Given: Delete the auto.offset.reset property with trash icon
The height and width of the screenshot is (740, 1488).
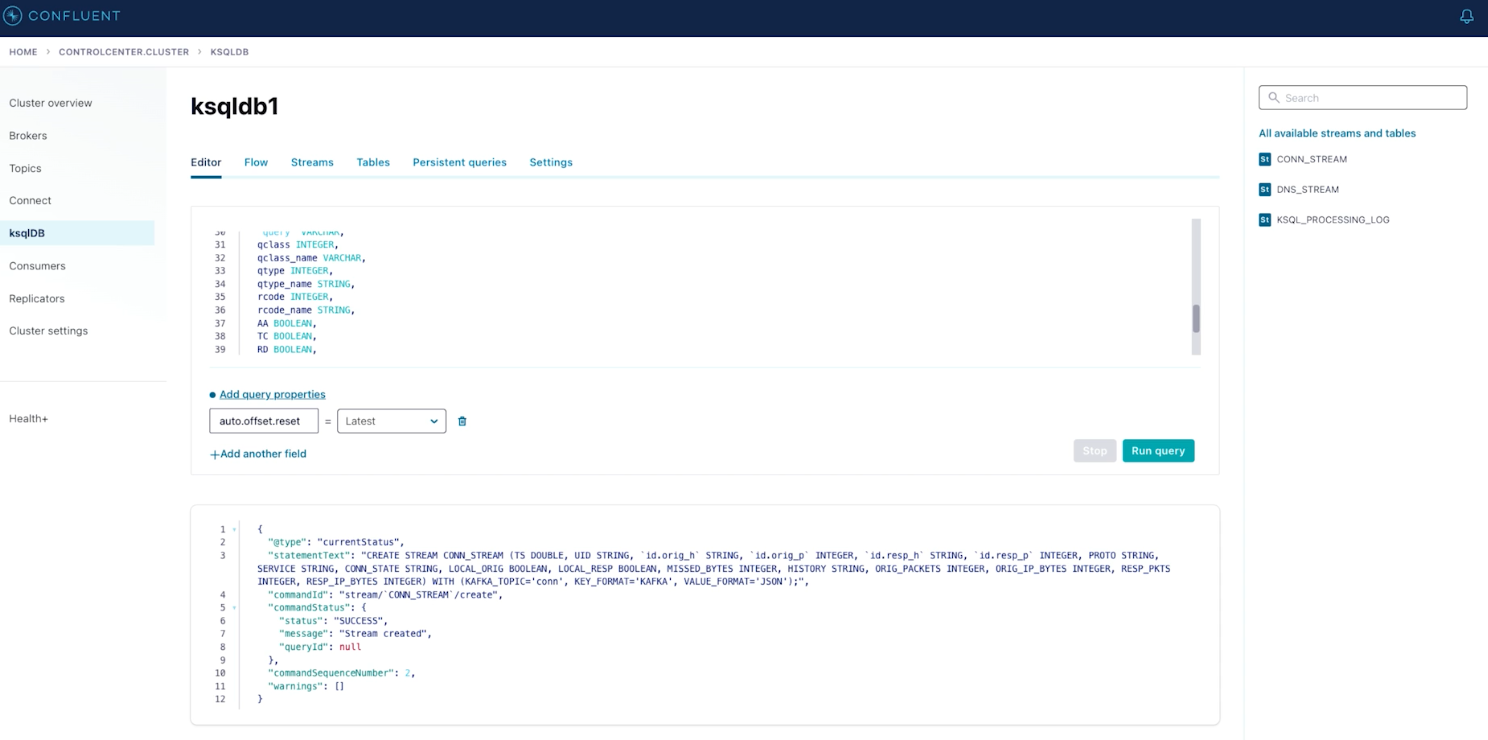Looking at the screenshot, I should click(x=462, y=421).
